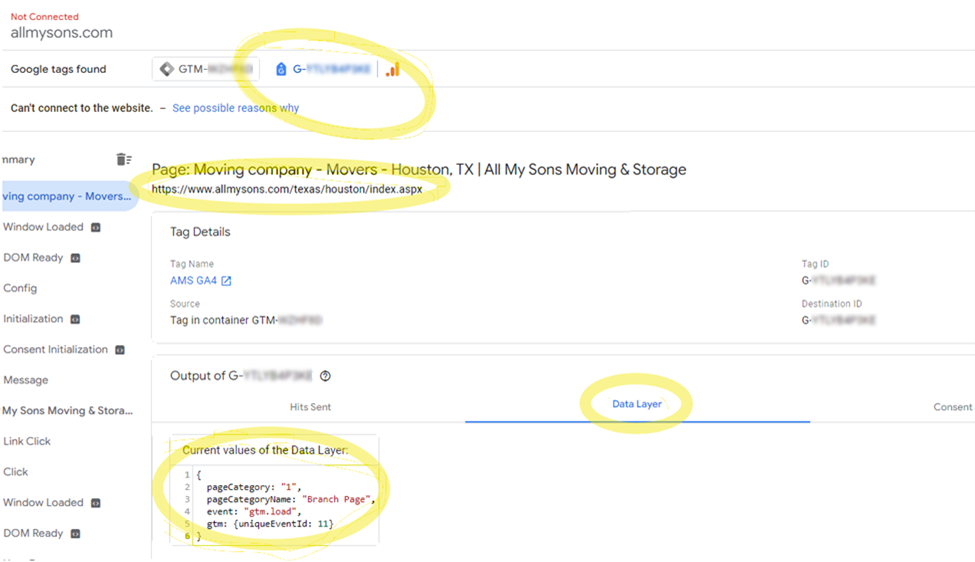Click the allmysons.com domain heading
Screen dimensions: 975x562
coord(62,33)
